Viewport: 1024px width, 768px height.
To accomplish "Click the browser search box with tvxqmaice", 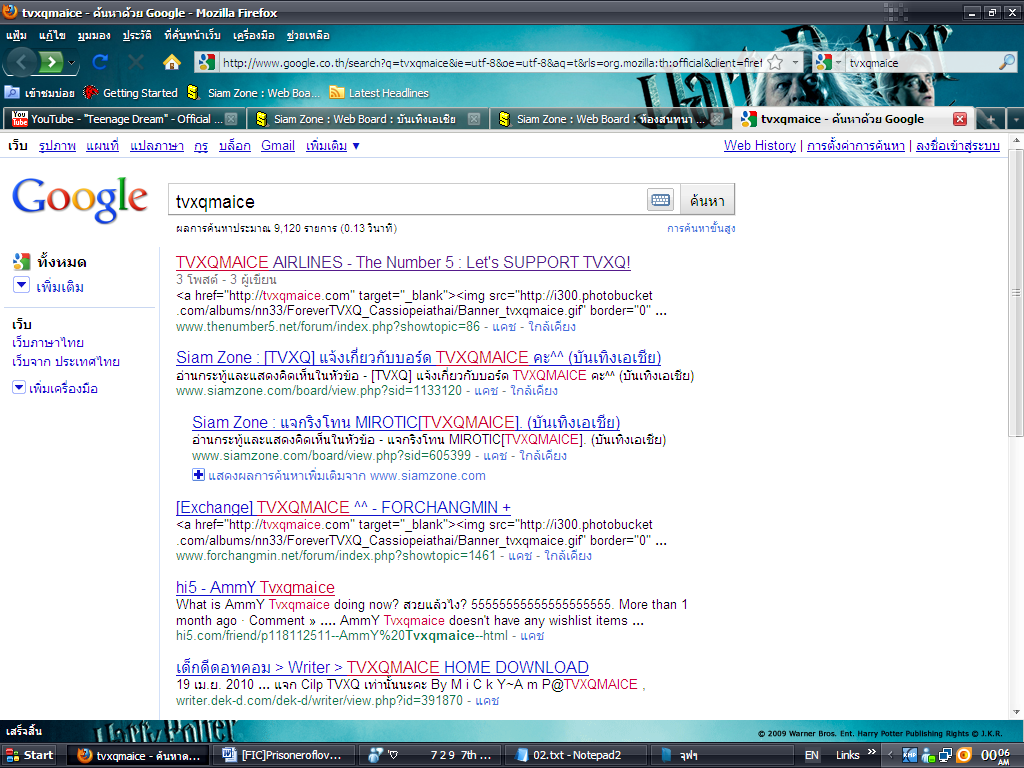I will click(x=921, y=63).
